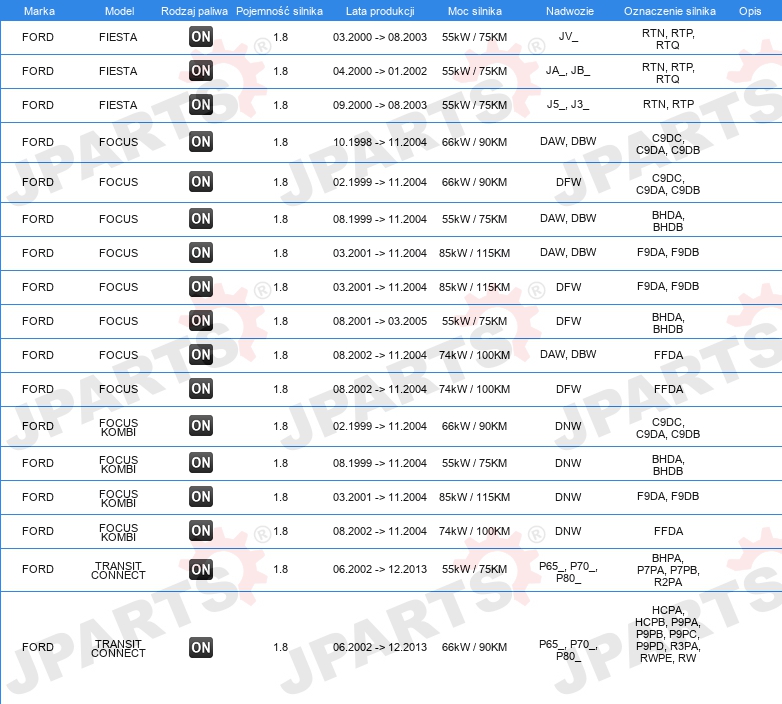Click the ON badge in the Focus Kombi 66kW row
Viewport: 782px width, 704px height.
click(x=201, y=426)
